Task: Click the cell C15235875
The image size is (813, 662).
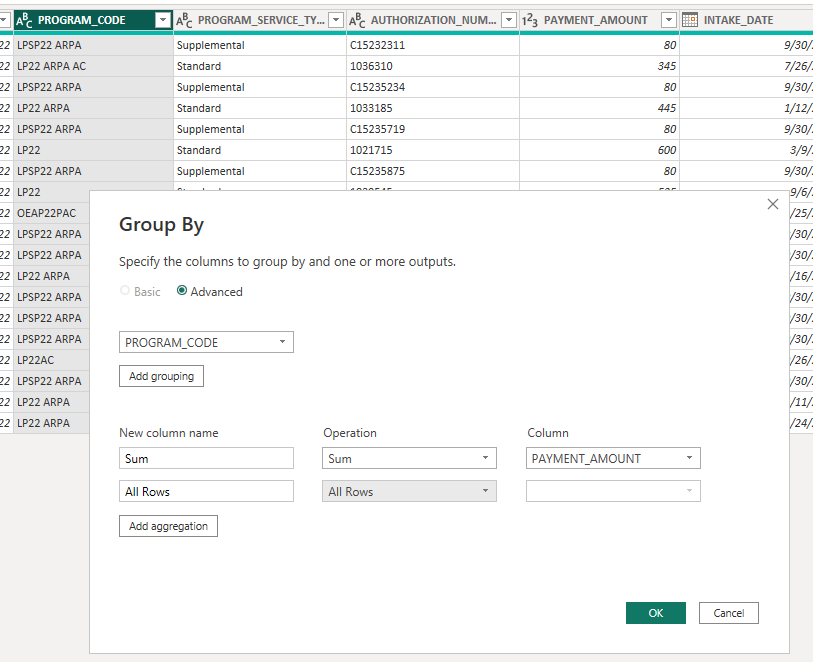Action: click(x=433, y=171)
